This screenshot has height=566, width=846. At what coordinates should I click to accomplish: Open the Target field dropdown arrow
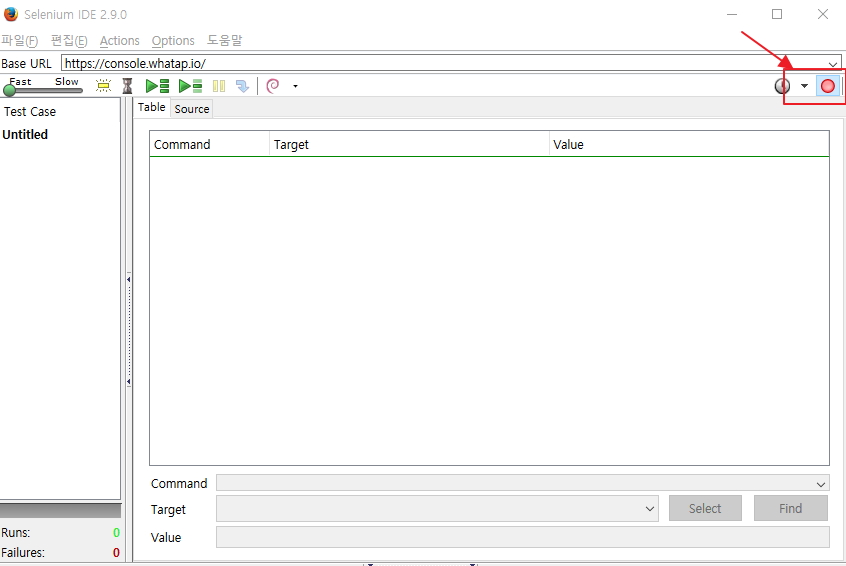pyautogui.click(x=650, y=509)
